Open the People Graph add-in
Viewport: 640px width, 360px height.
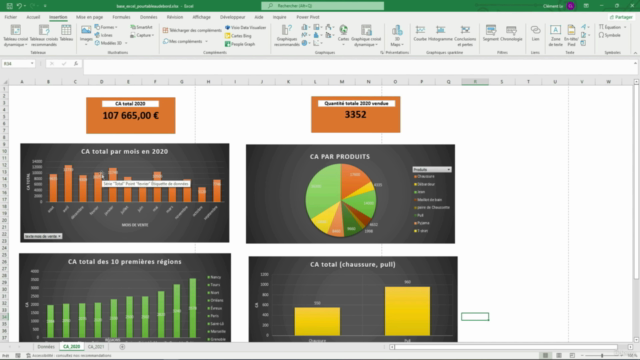(x=240, y=44)
